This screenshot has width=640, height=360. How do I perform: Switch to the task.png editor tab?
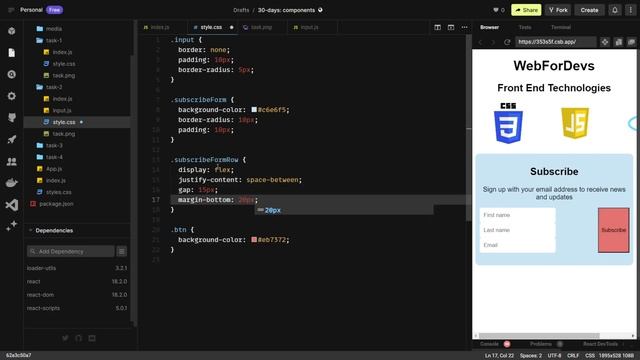tap(261, 27)
